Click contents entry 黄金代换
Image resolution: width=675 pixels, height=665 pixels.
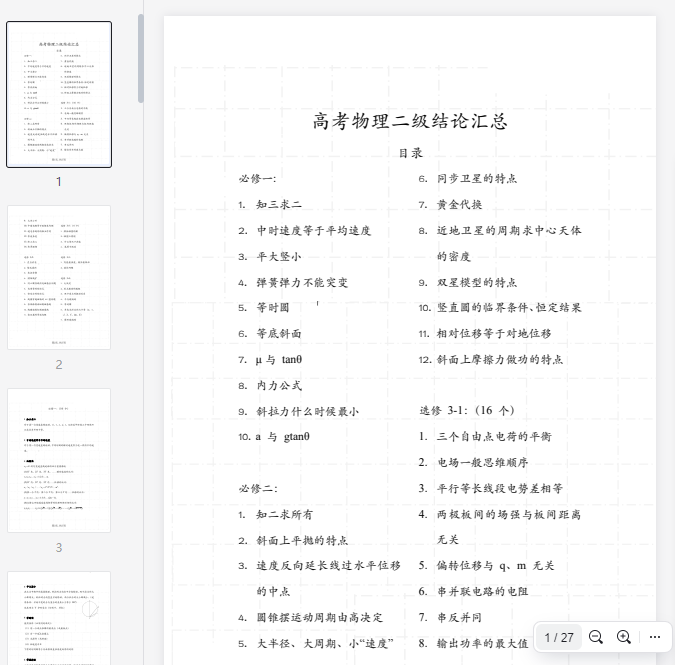coord(459,204)
